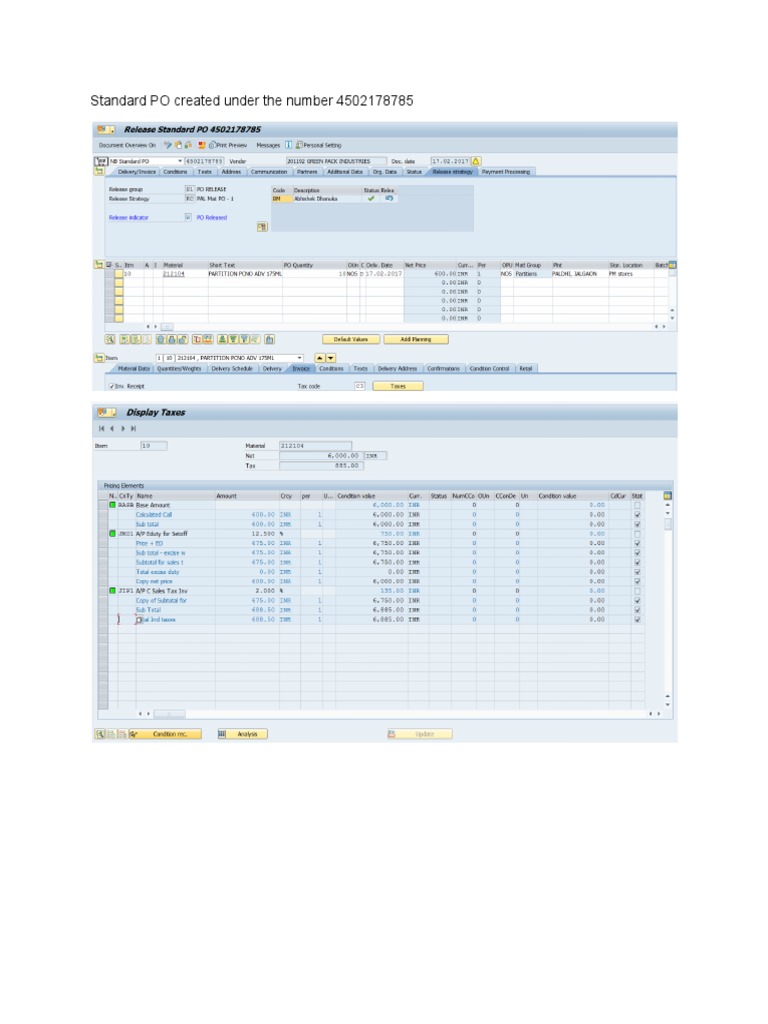Click the magnifier icon left of Condition rec.
768x1024 pixels.
point(100,734)
